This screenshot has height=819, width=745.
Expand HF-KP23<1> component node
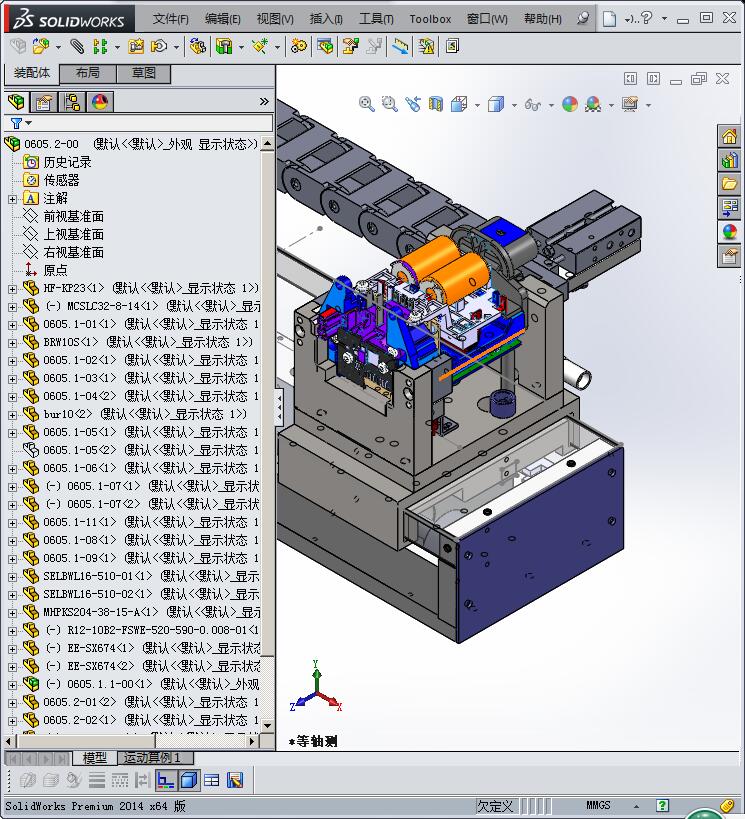(x=13, y=289)
